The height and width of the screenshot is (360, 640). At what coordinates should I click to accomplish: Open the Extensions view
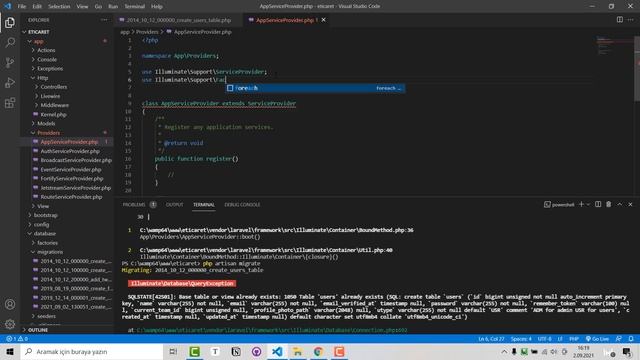(10, 102)
